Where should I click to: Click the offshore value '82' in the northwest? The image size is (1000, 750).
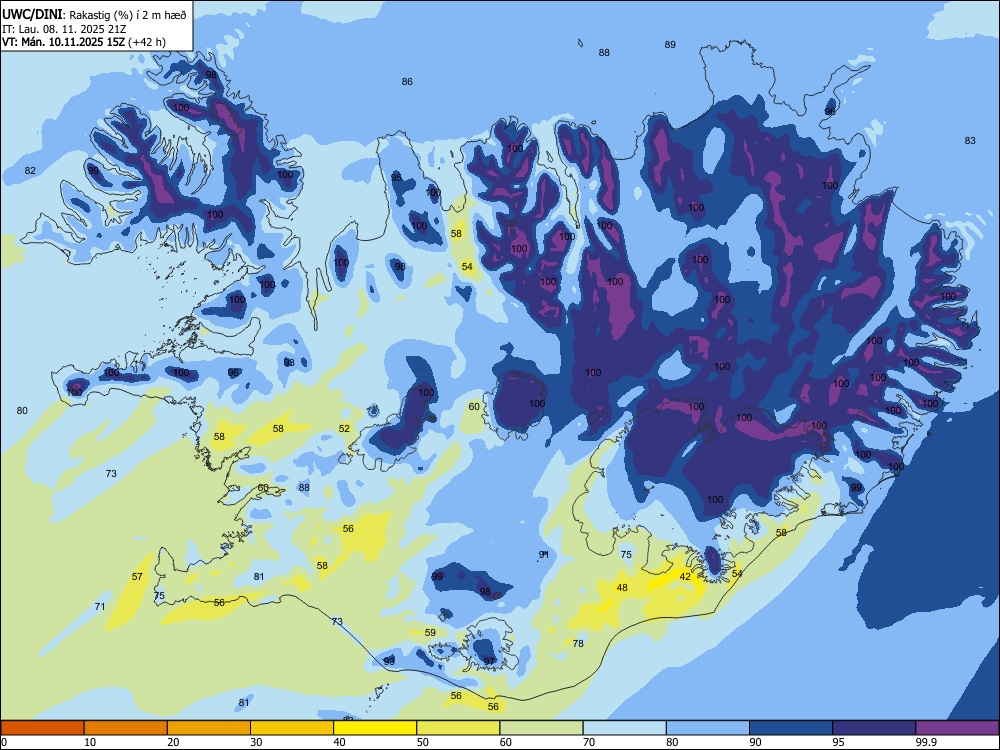30,170
